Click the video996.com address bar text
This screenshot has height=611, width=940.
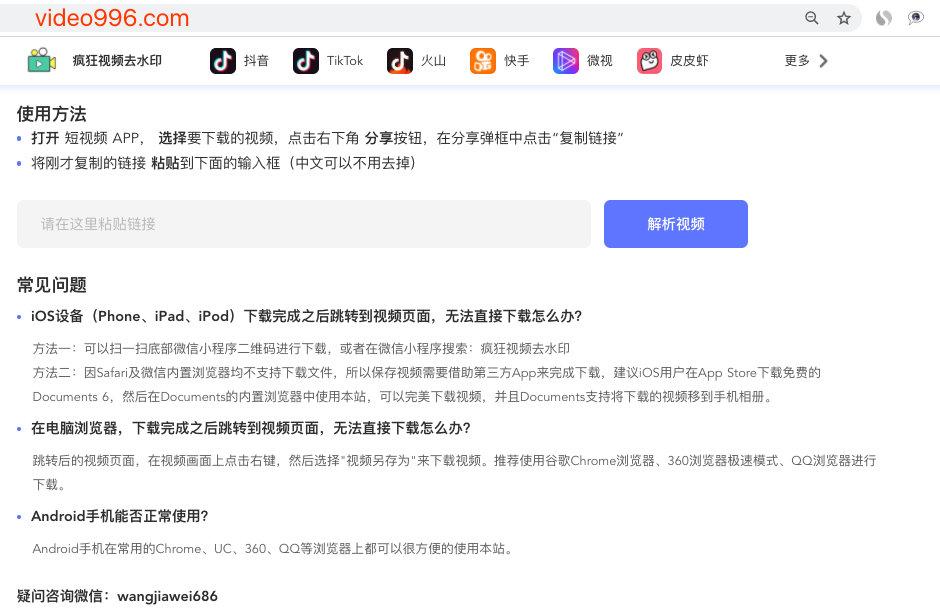112,18
